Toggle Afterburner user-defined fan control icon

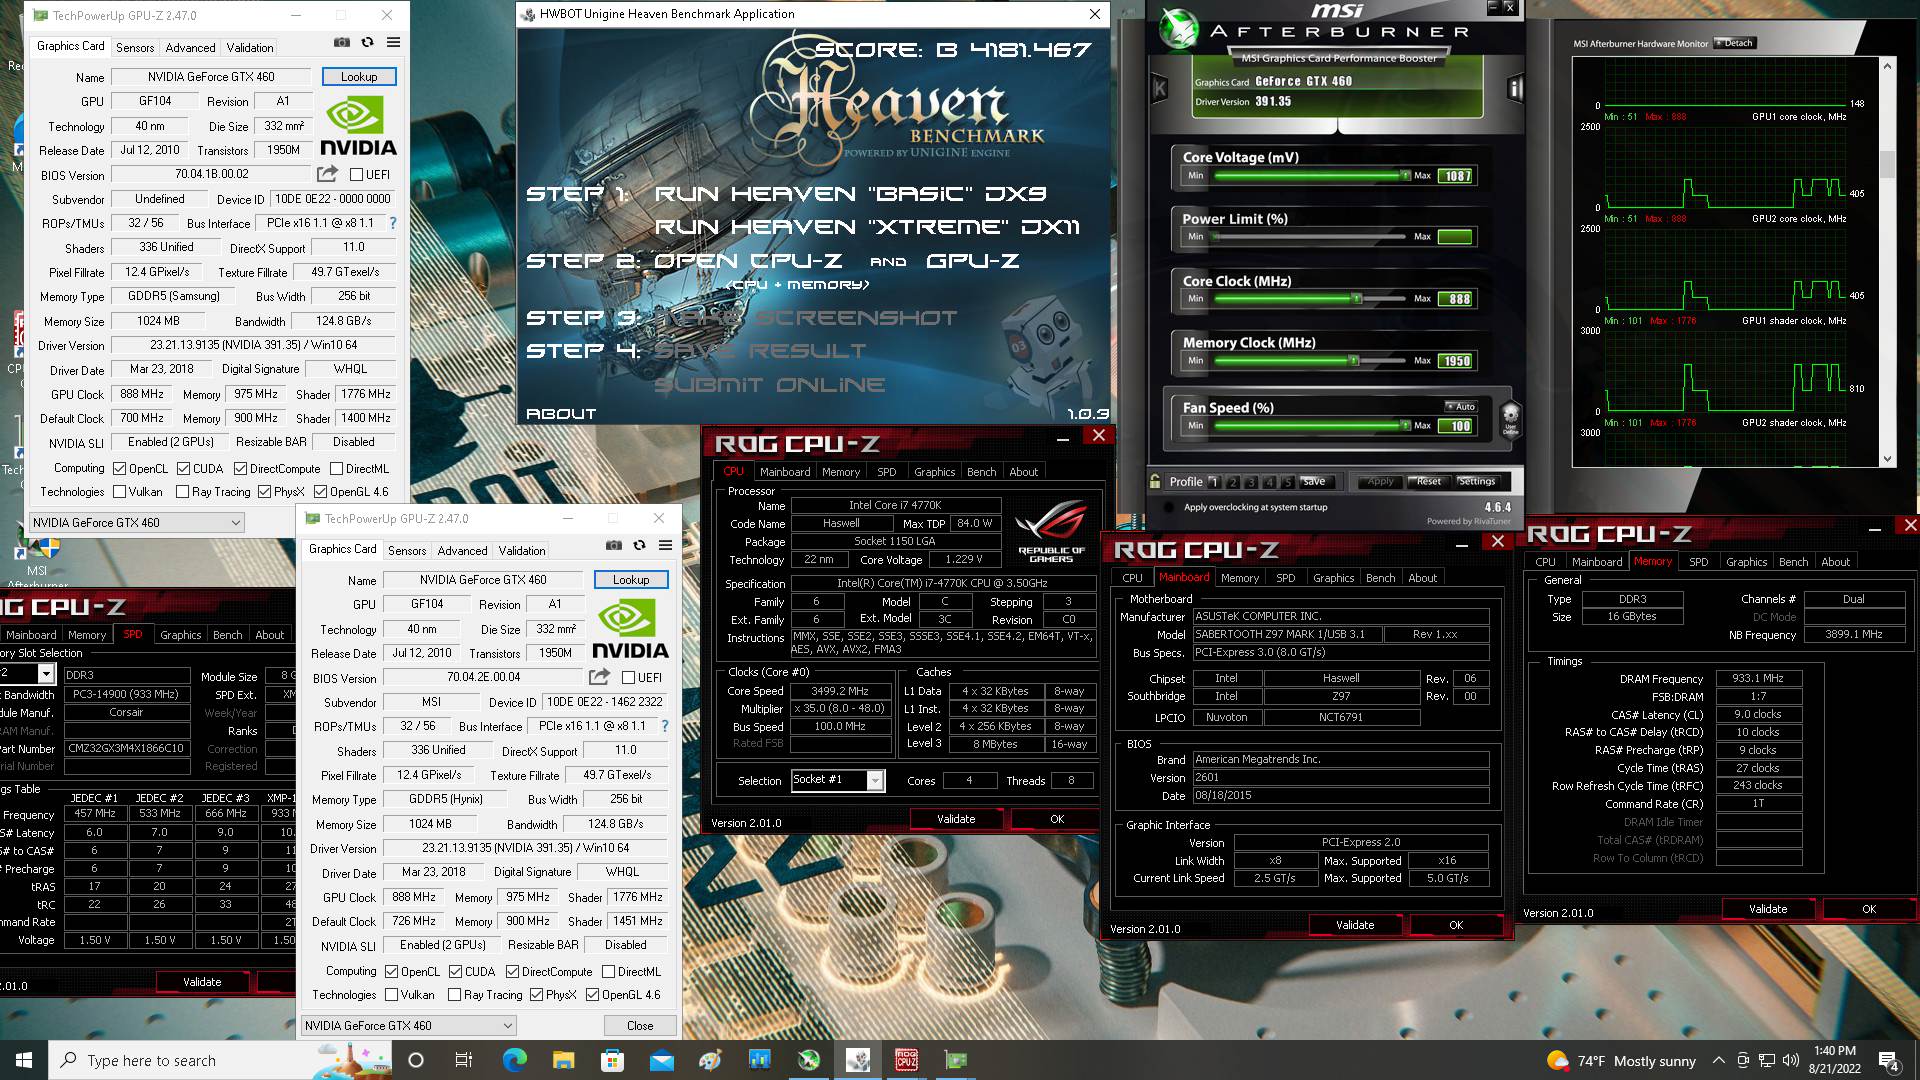tap(1511, 417)
